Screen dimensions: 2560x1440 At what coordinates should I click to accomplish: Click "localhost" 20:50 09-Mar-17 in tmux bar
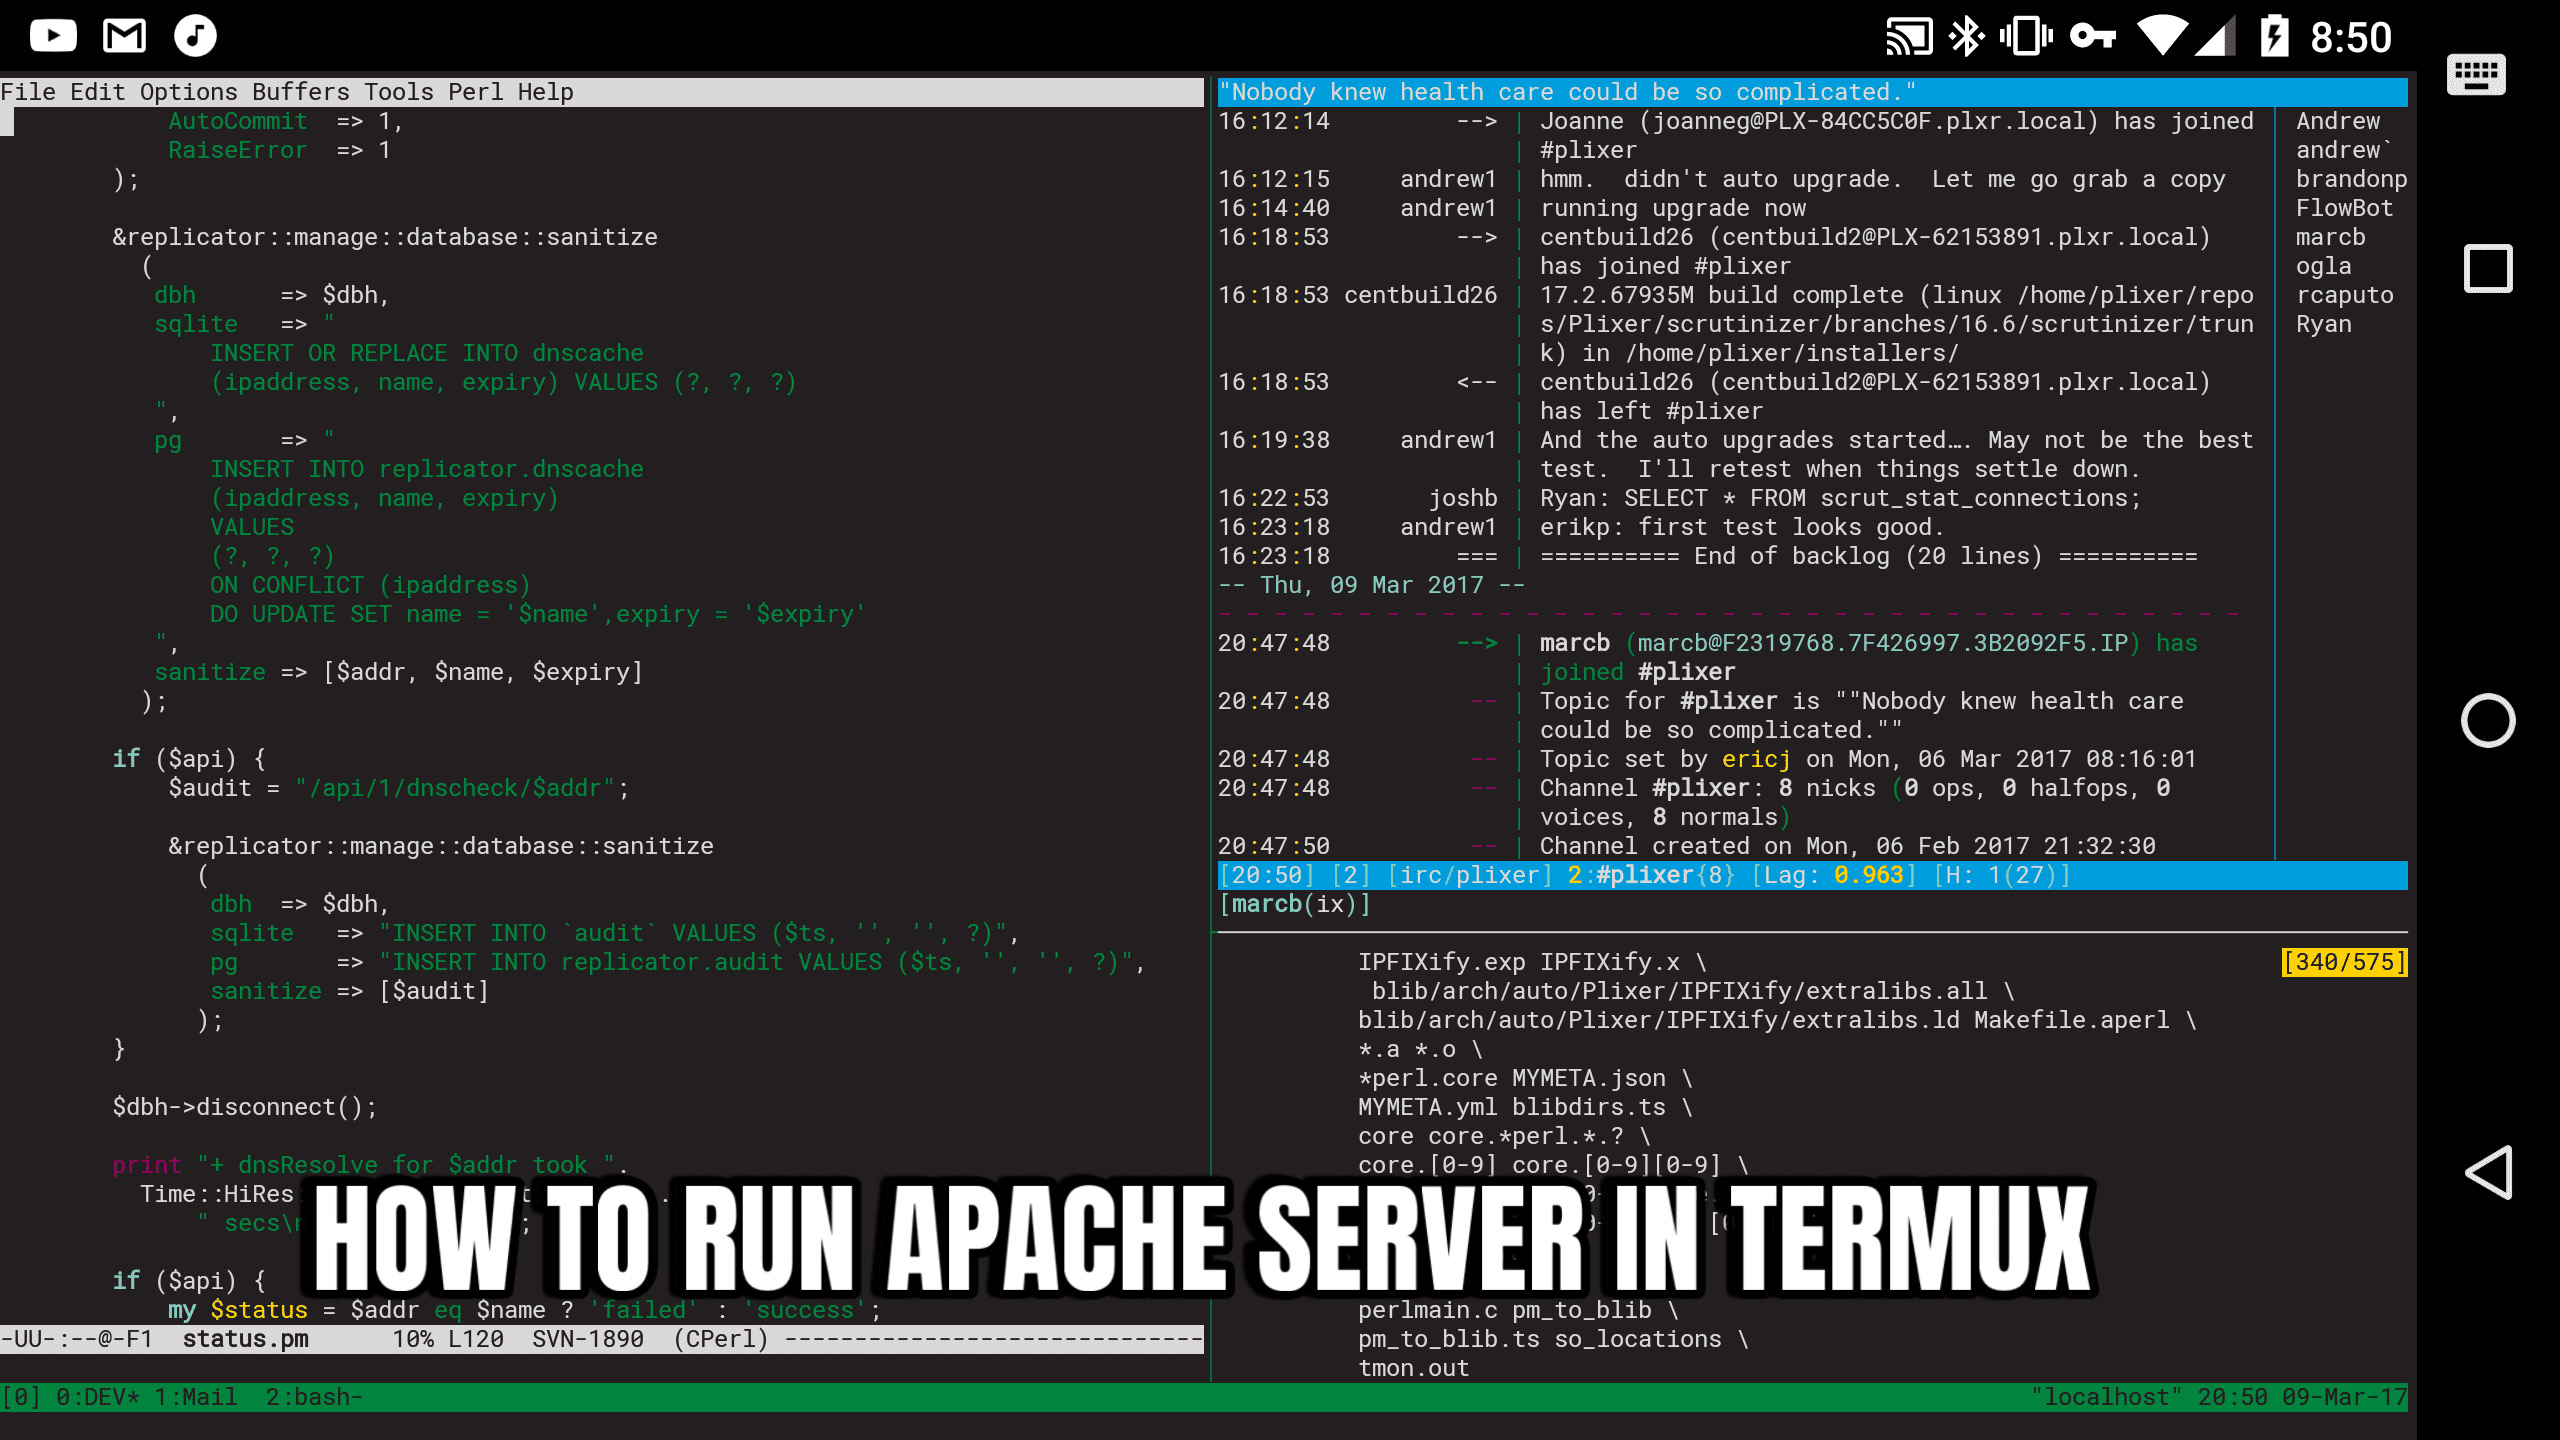click(x=2219, y=1397)
